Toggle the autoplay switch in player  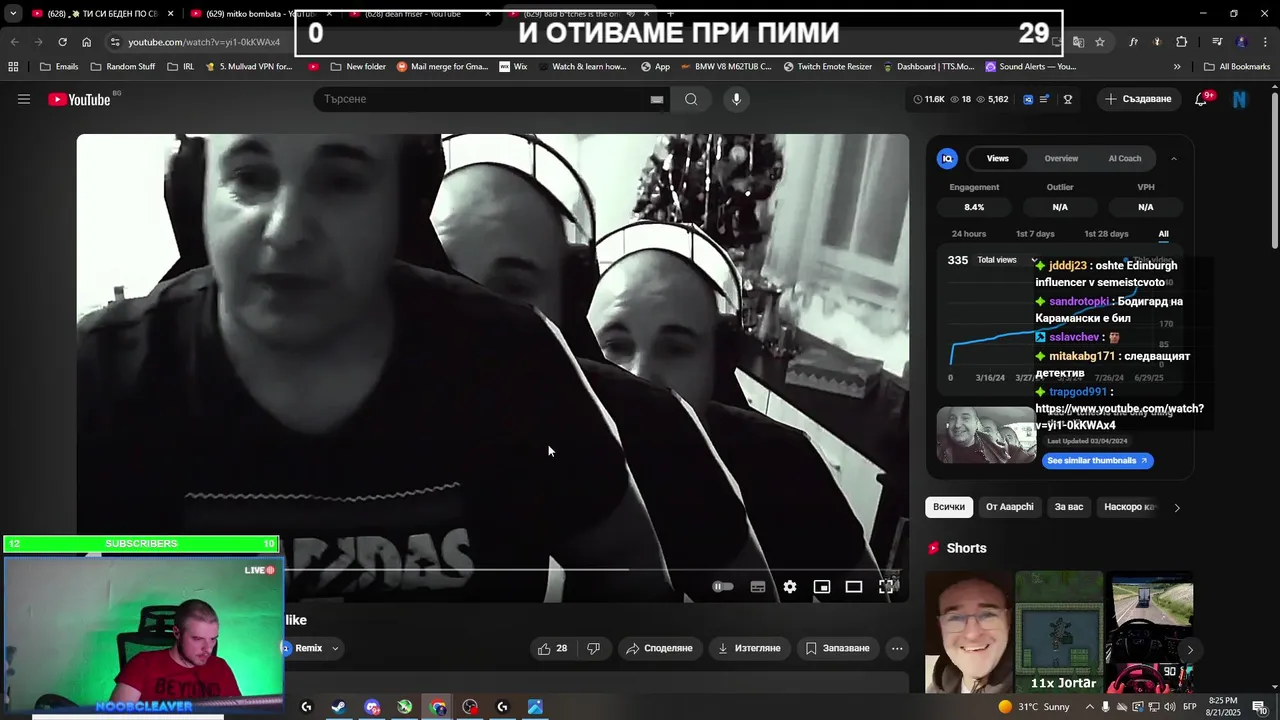722,587
